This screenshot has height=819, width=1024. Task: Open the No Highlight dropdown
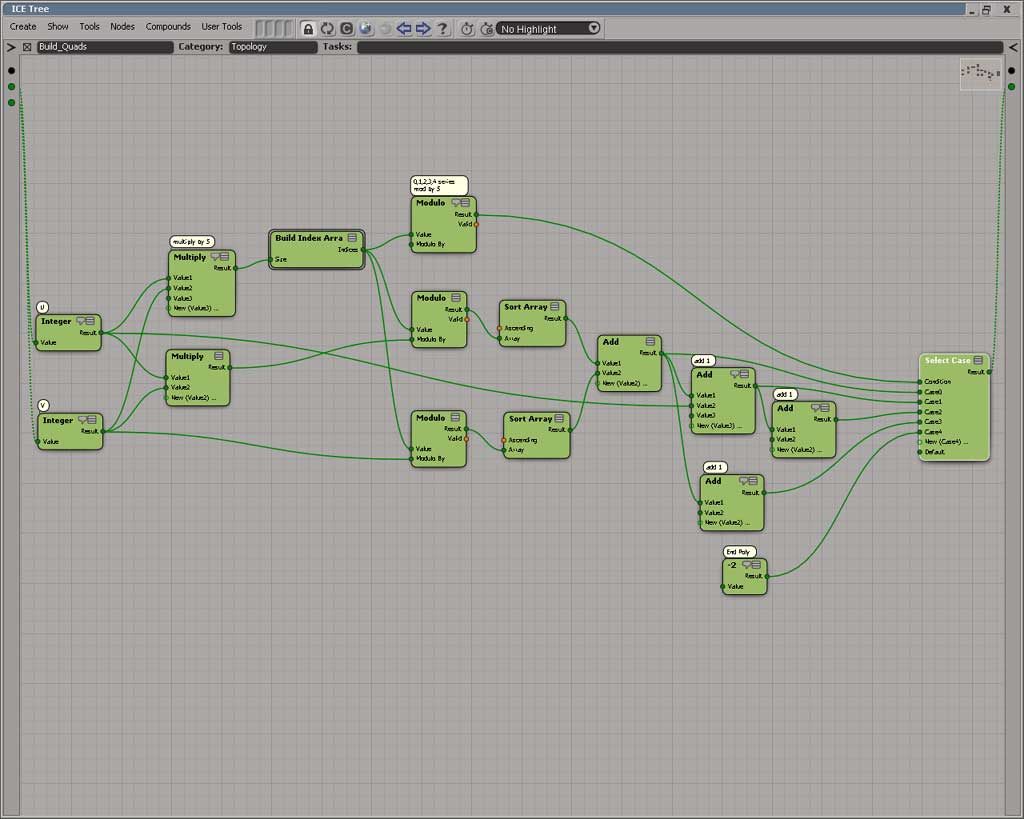point(549,28)
